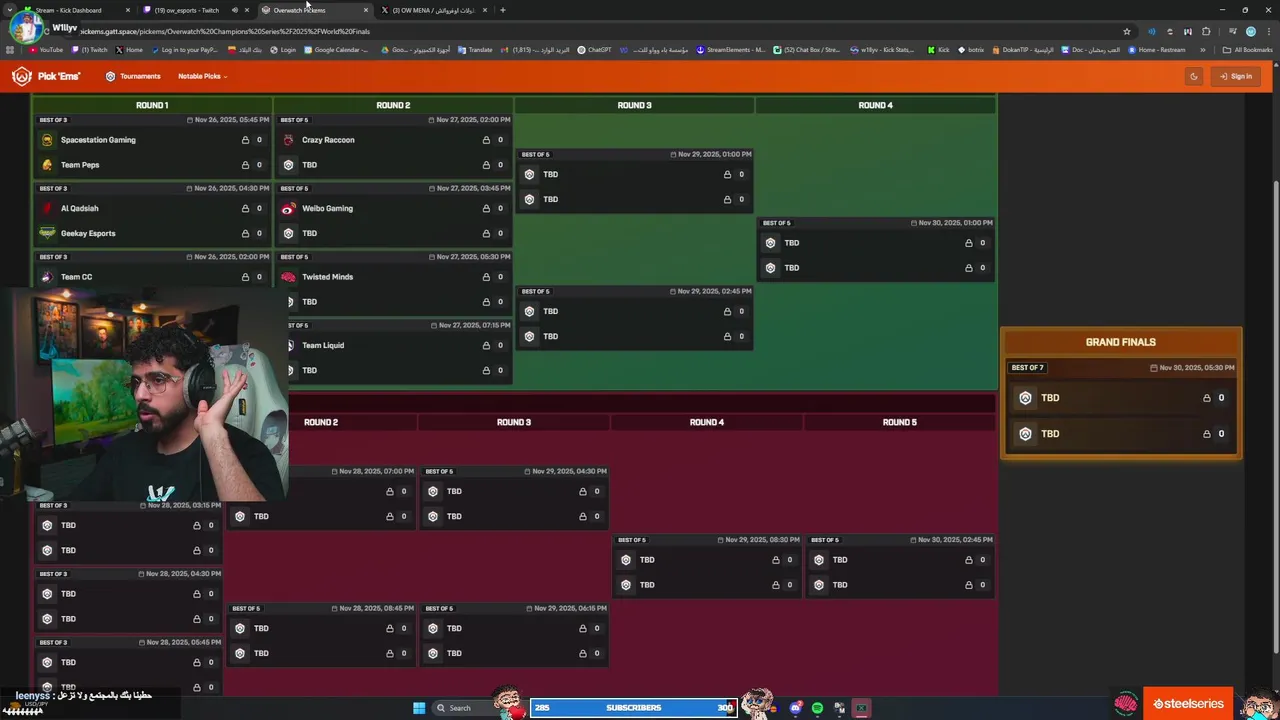Click the Team Peps logo
The width and height of the screenshot is (1280, 720).
point(47,165)
